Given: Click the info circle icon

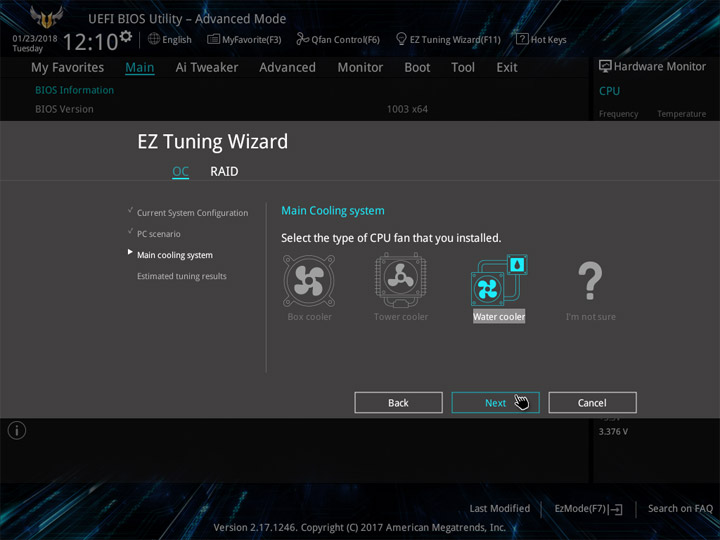Looking at the screenshot, I should [17, 430].
